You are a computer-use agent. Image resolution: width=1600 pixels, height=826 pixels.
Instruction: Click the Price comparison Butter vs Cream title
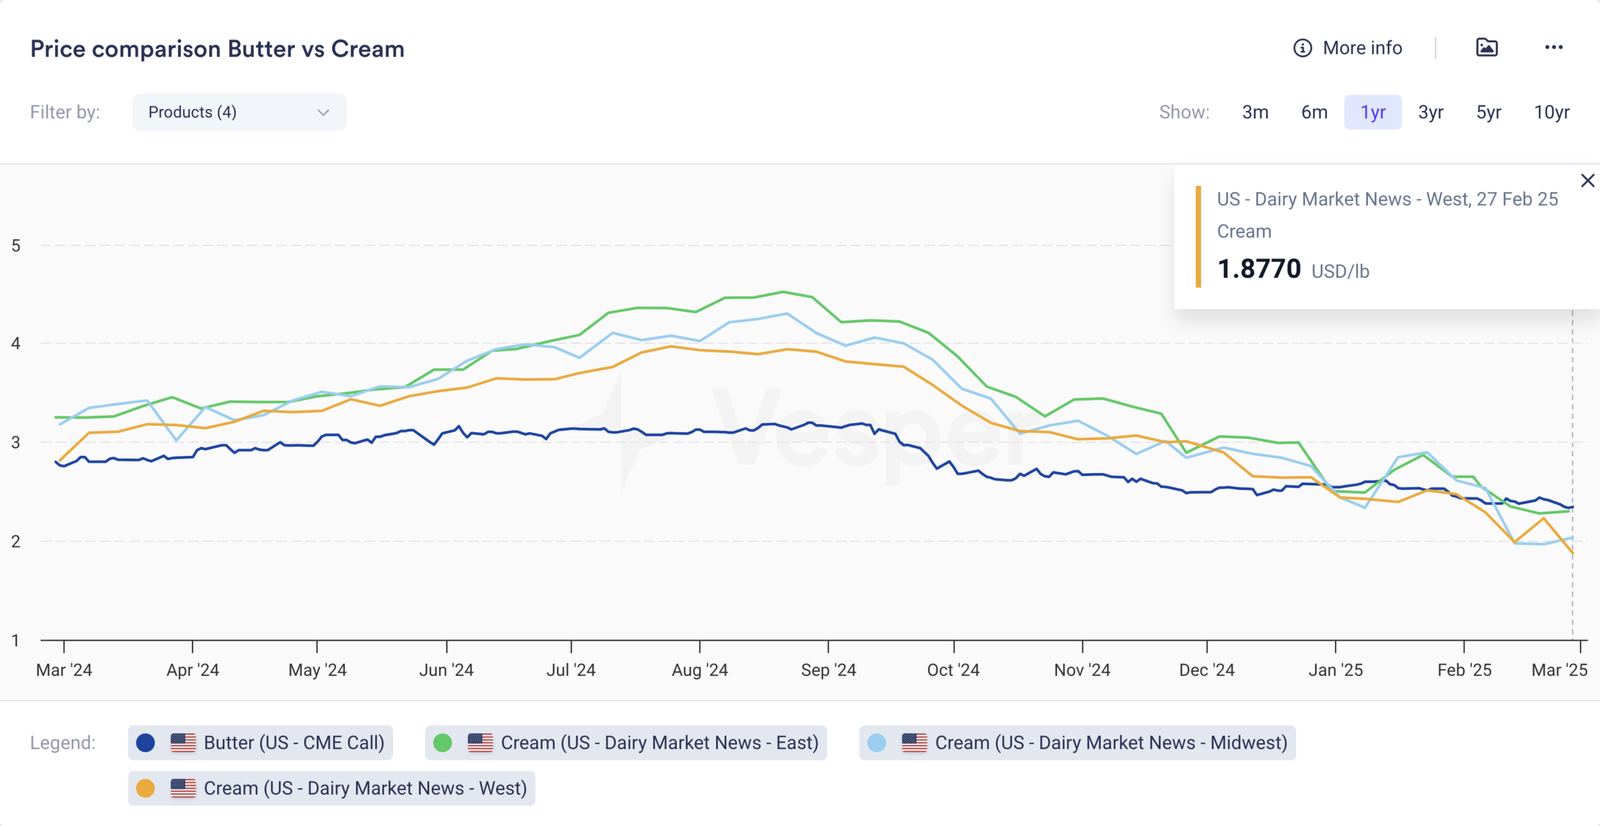pos(217,49)
